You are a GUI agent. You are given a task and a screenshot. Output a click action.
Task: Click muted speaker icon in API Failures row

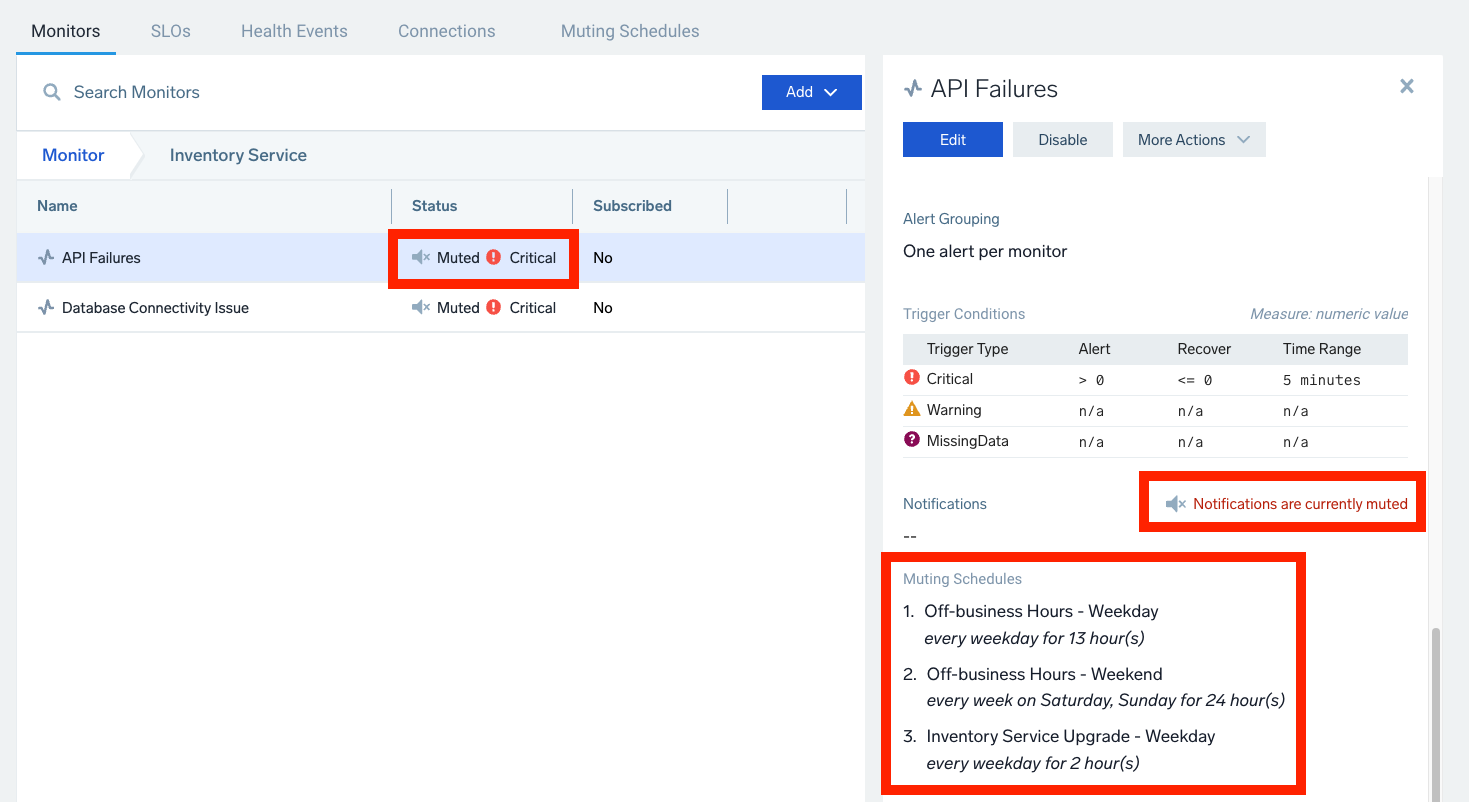click(x=421, y=258)
